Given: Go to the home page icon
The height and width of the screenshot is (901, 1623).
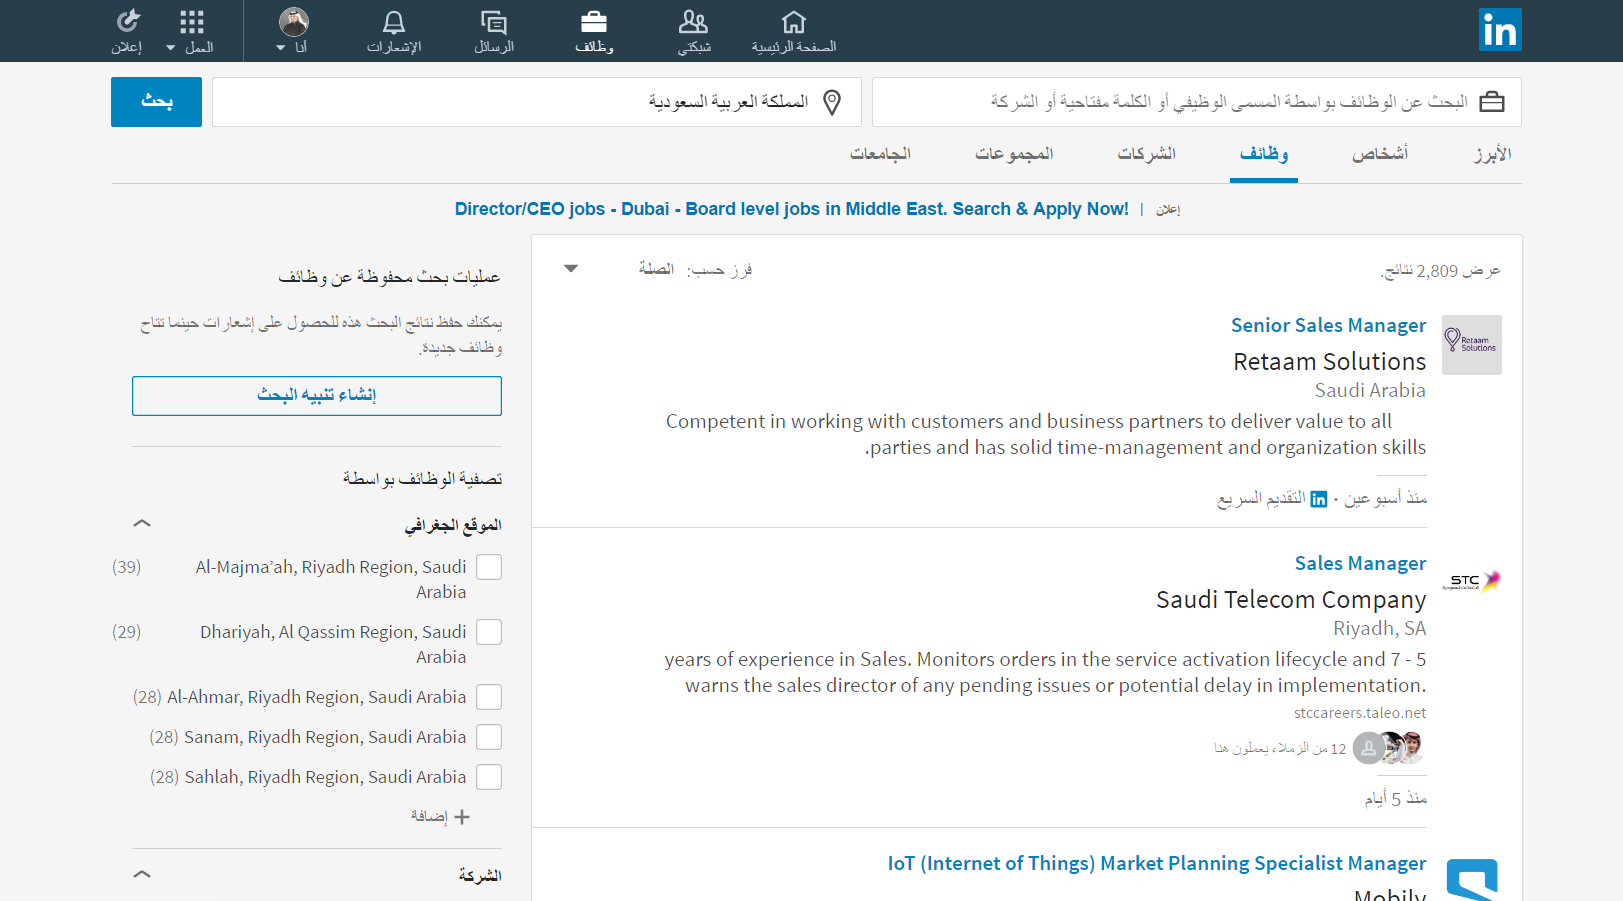Looking at the screenshot, I should 793,22.
